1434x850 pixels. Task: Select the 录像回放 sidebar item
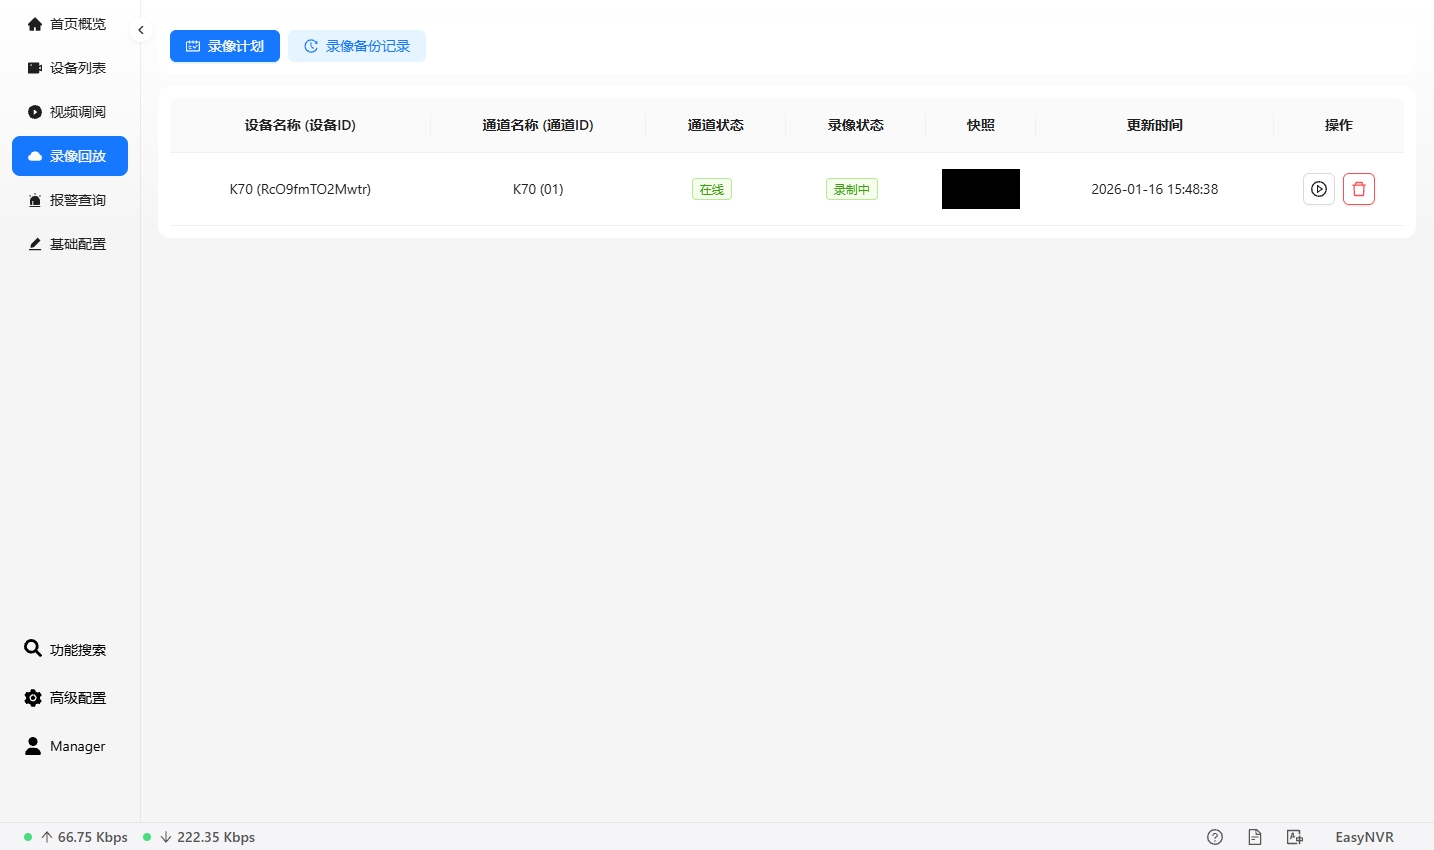(70, 156)
